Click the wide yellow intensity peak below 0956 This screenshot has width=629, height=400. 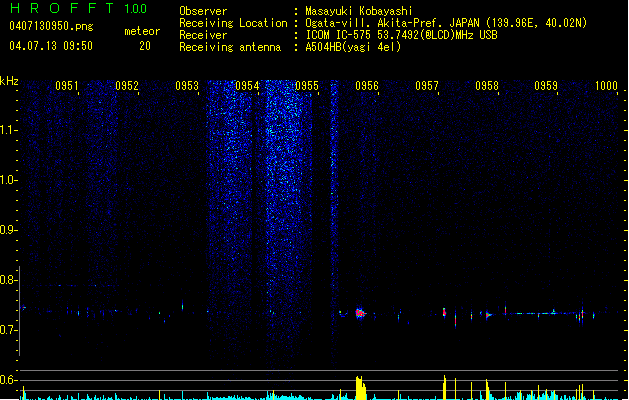click(361, 388)
